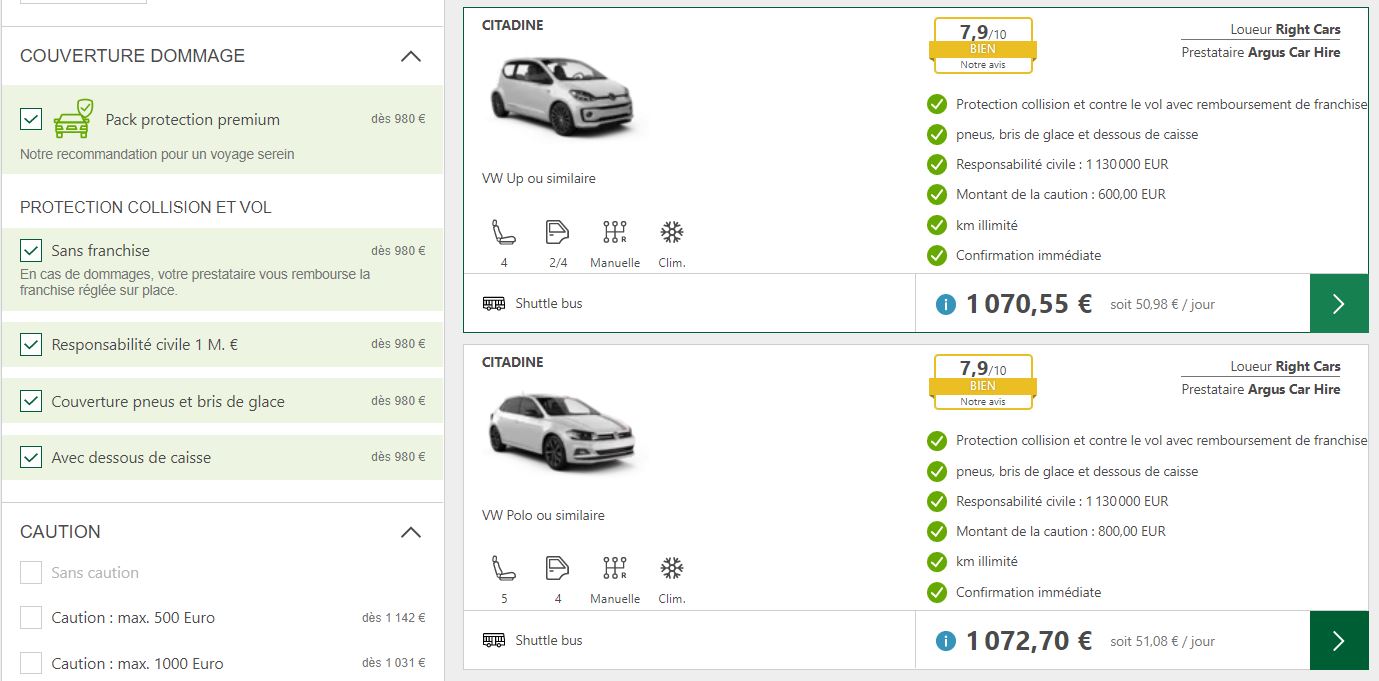Enable Caution max. 500 Euro filter
Image resolution: width=1379 pixels, height=681 pixels.
[31, 618]
